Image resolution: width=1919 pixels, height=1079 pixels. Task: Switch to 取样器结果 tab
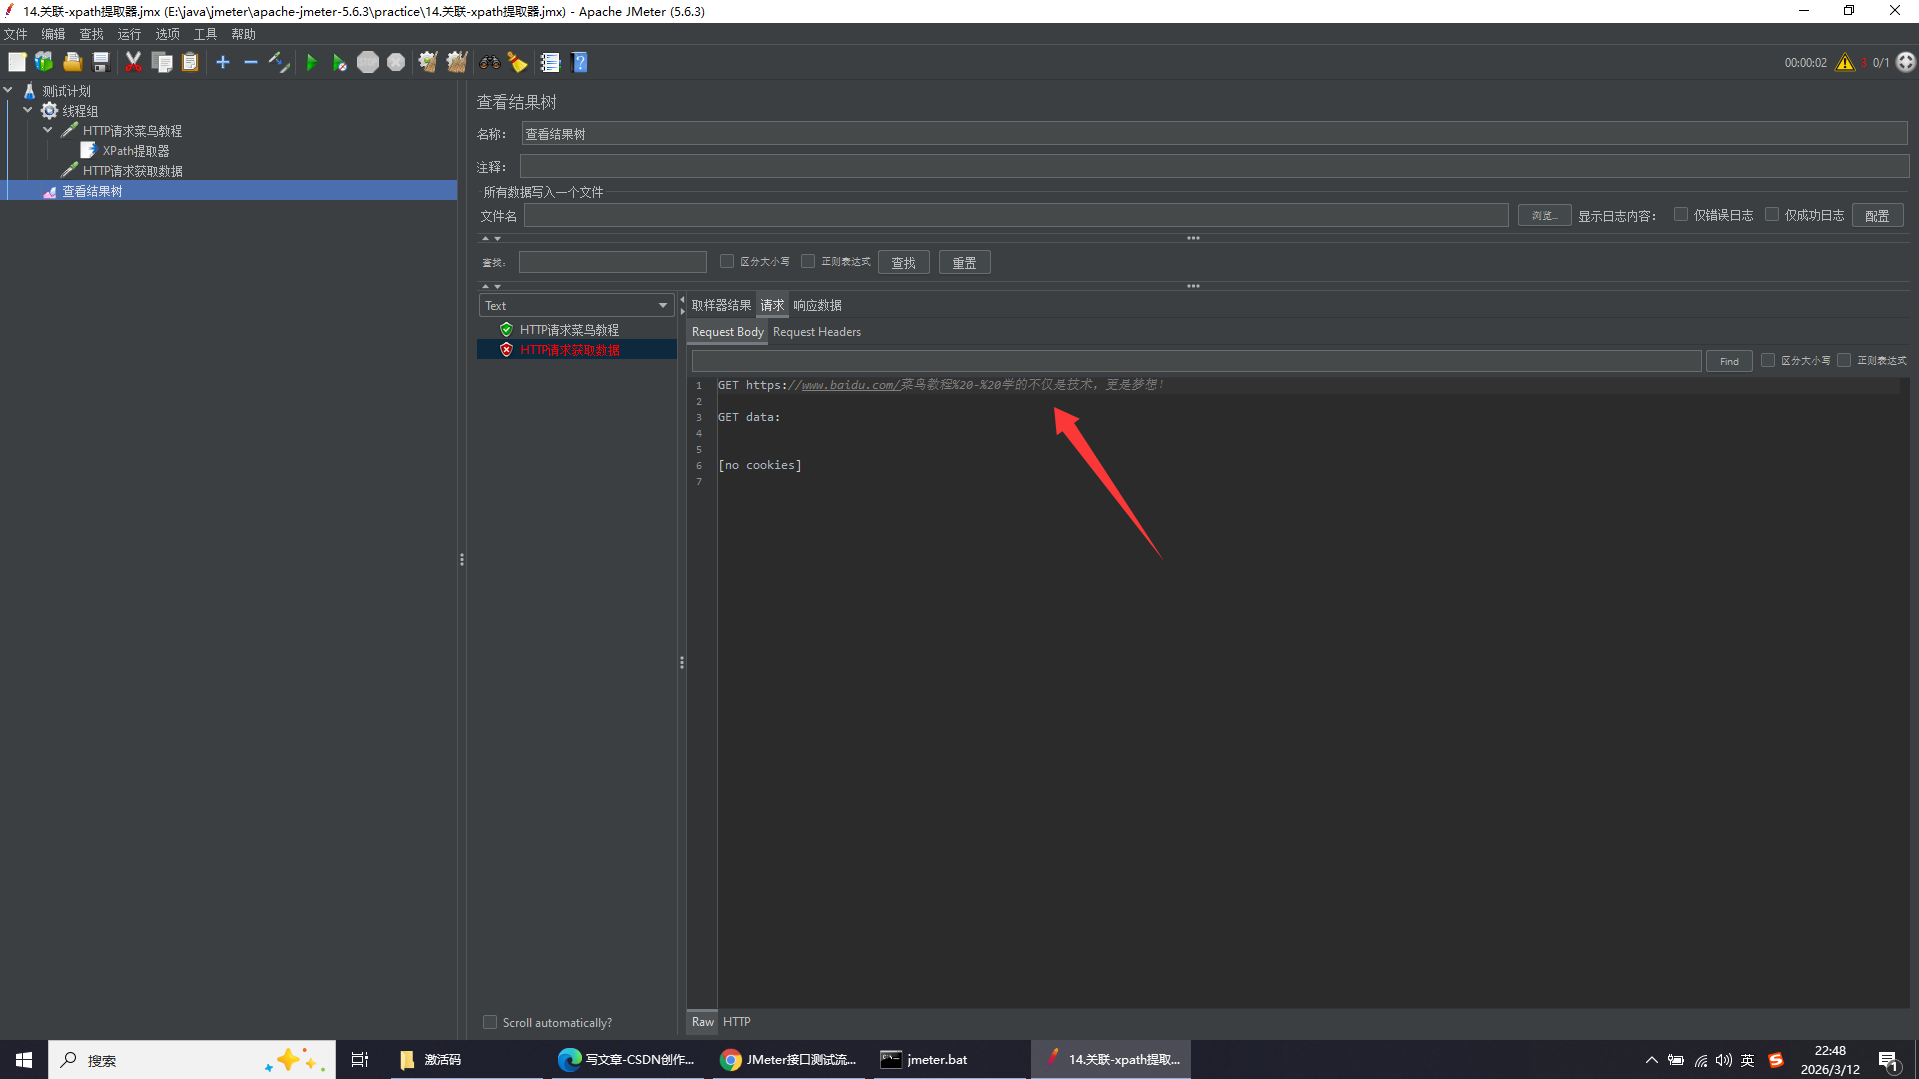(x=721, y=305)
